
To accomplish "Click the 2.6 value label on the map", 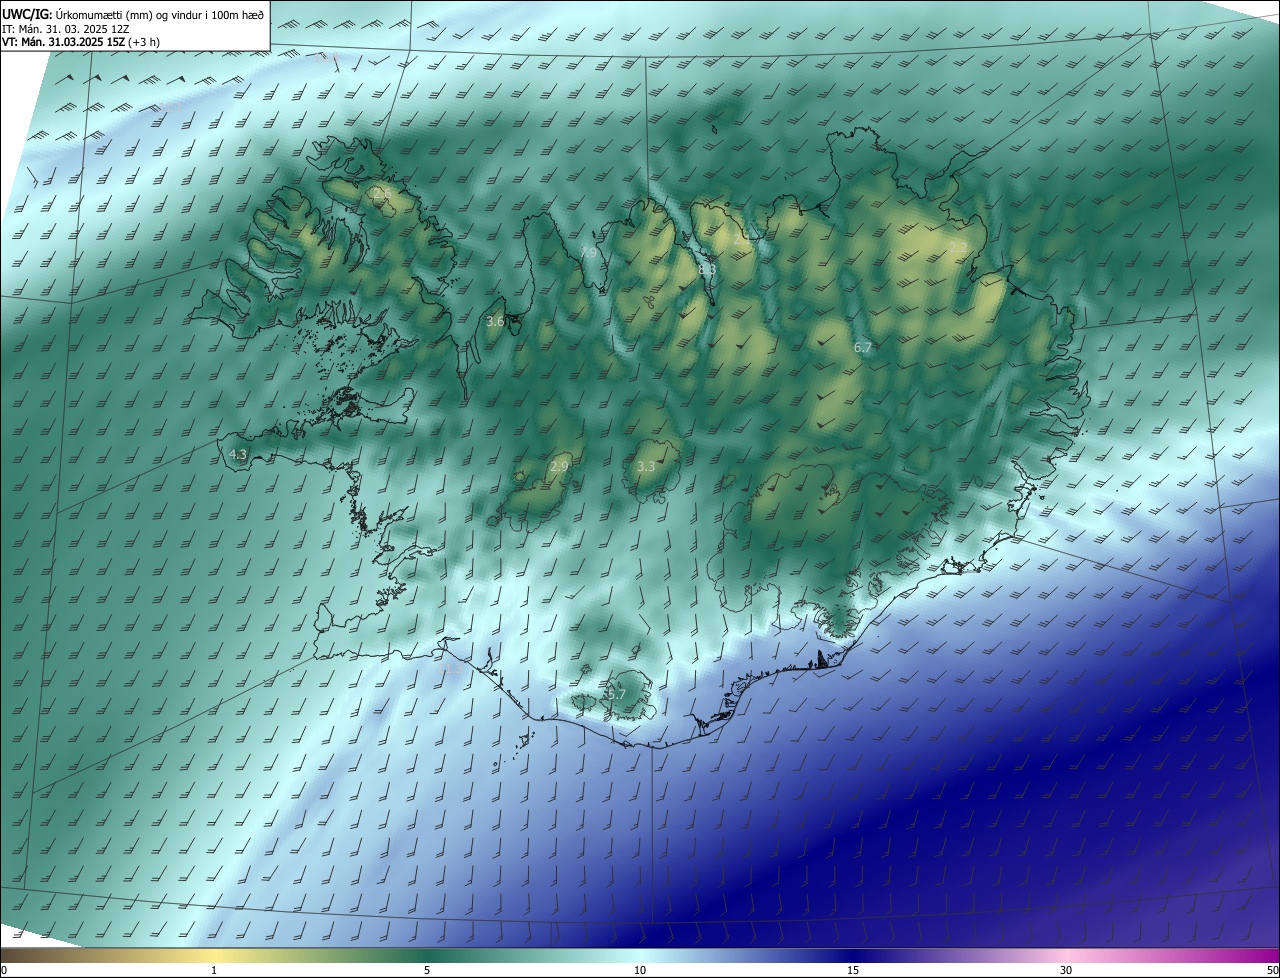I will pos(381,194).
